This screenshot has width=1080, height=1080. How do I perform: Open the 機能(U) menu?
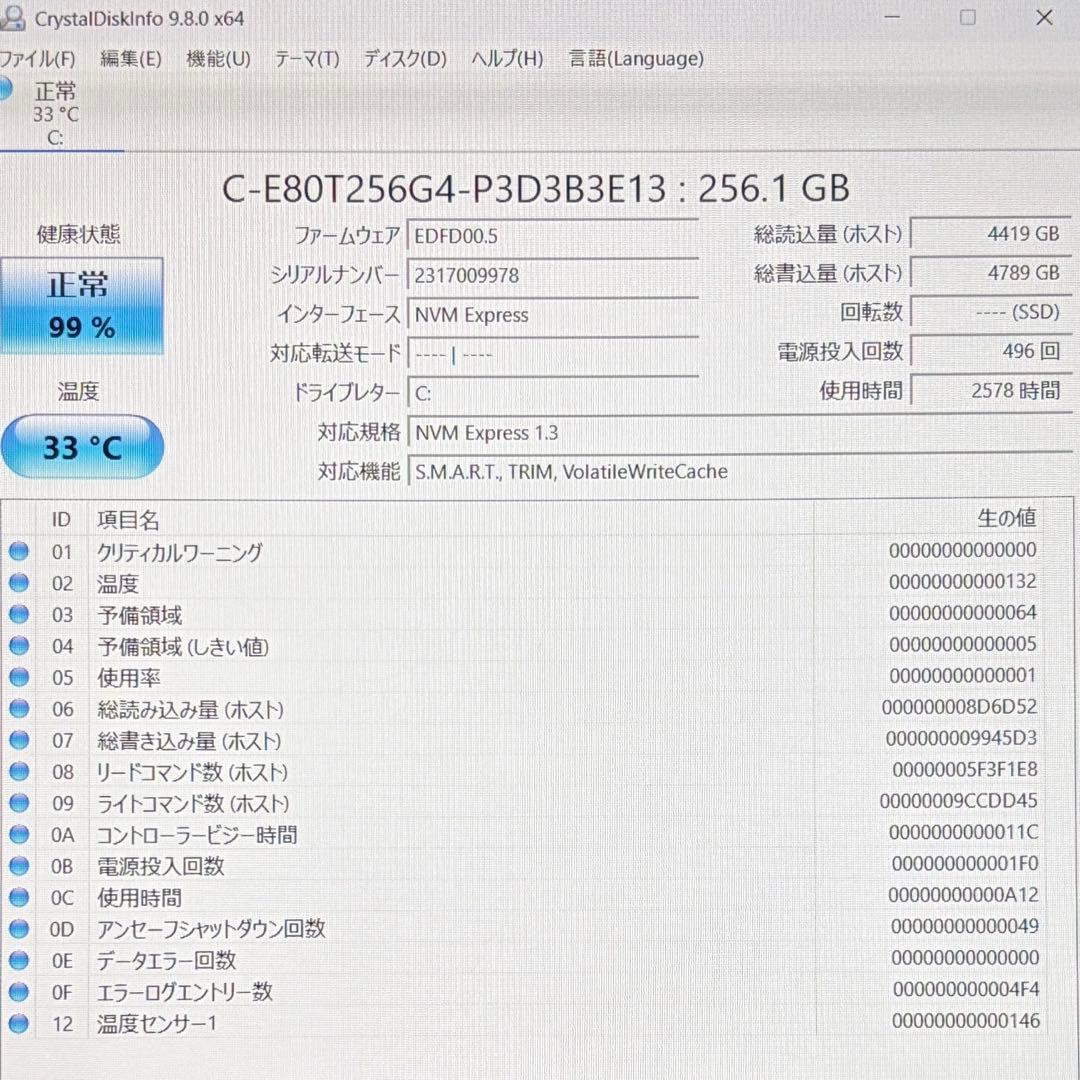[x=218, y=59]
